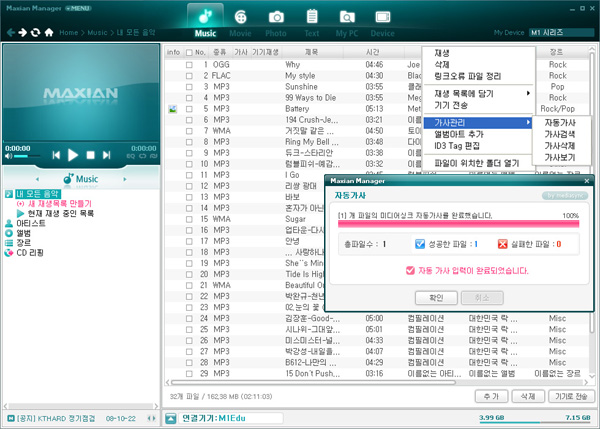Open 현재 재생 중인 목록
The image size is (600, 429).
pos(60,213)
